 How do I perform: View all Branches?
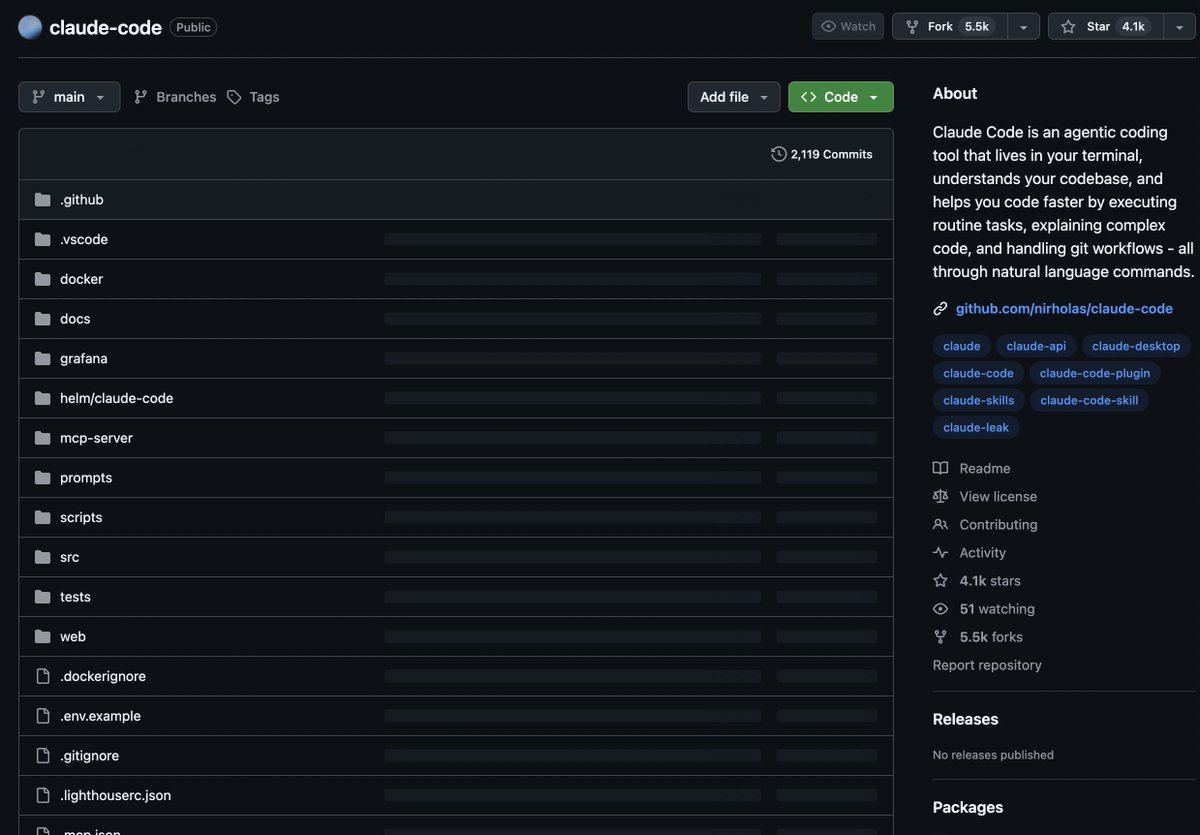186,97
